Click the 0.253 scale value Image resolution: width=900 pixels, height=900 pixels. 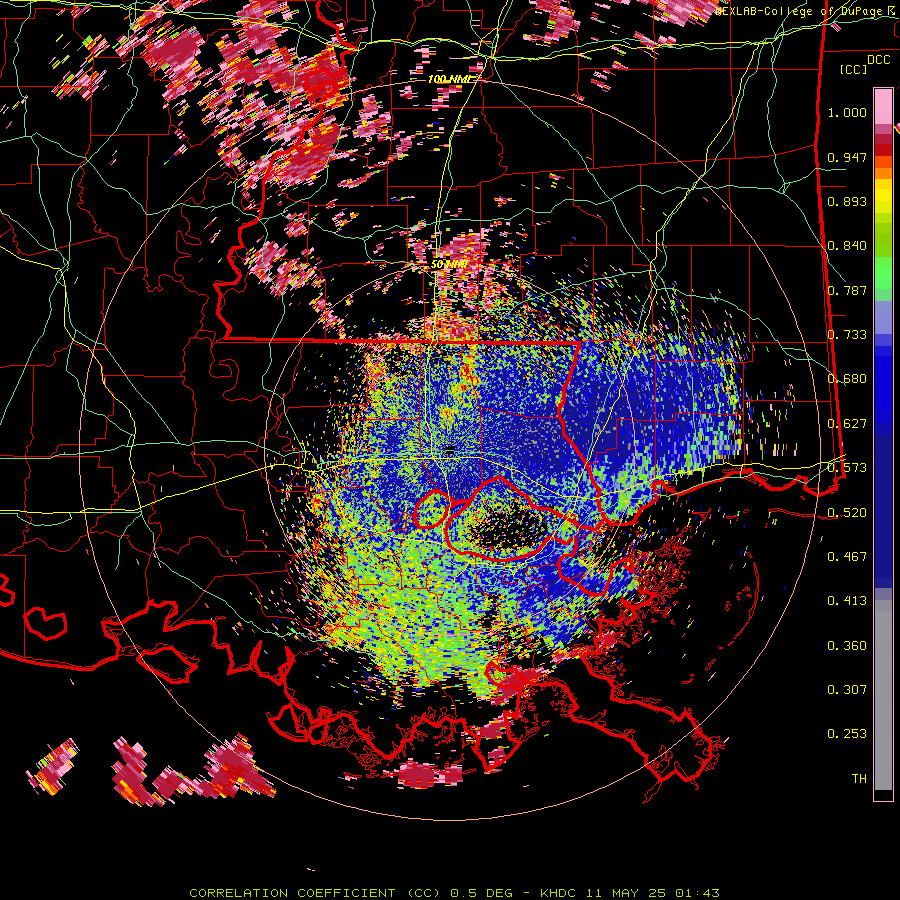click(847, 734)
